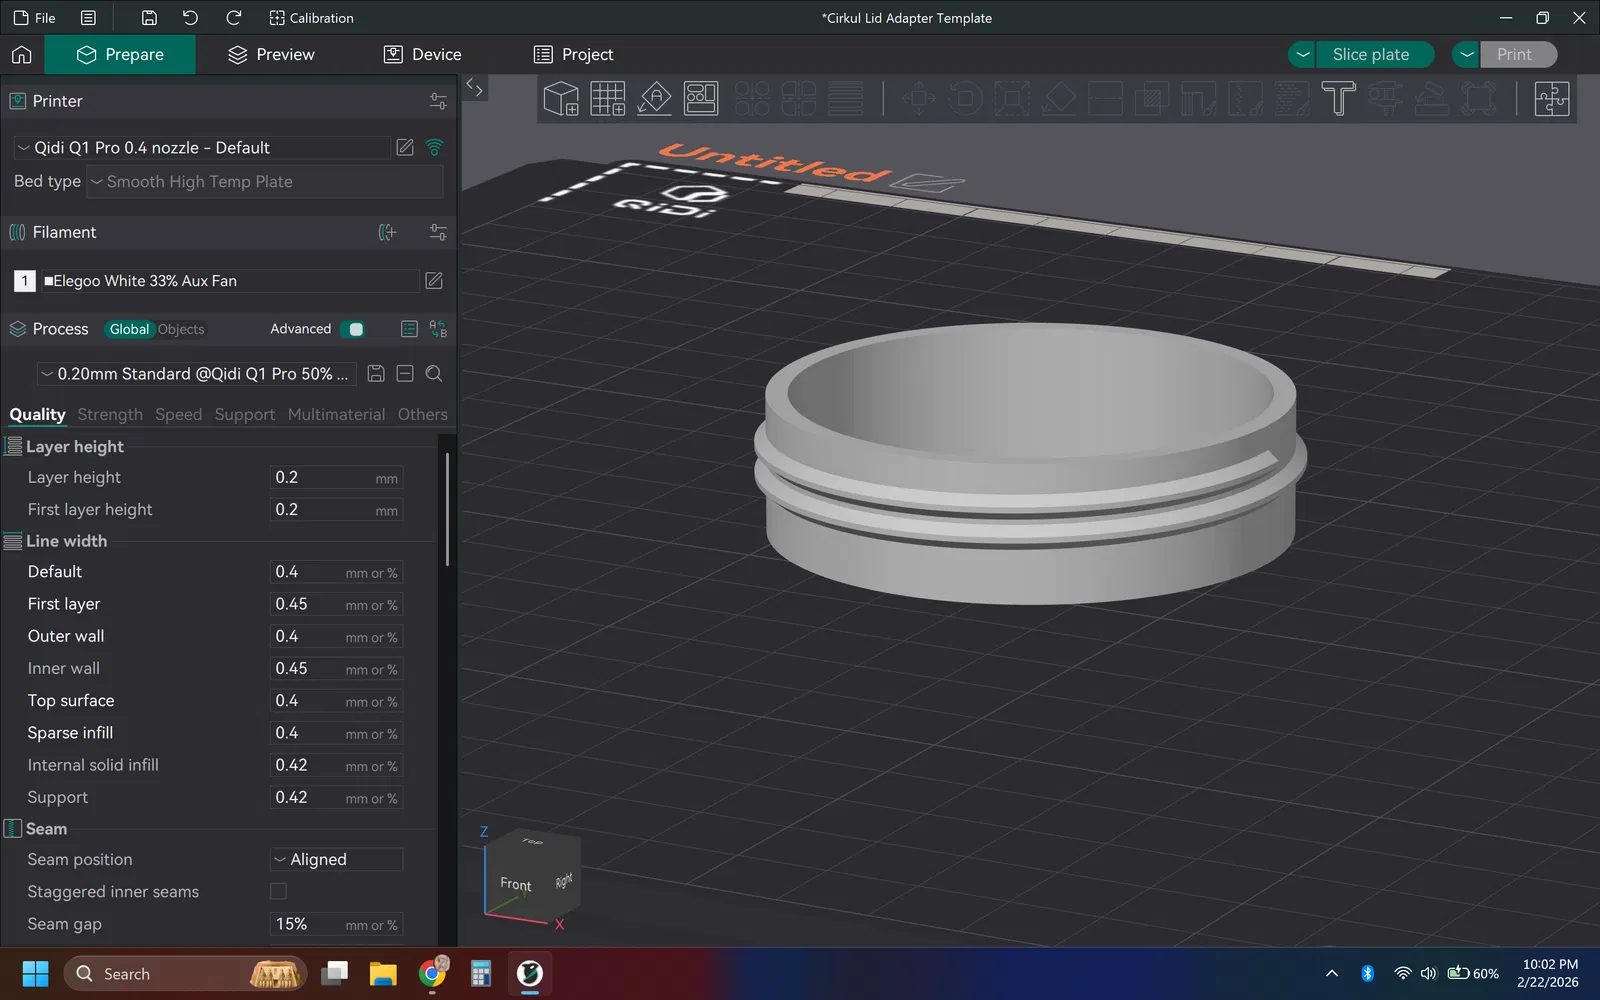Click the Auto orient toolbar icon
The height and width of the screenshot is (1000, 1600).
654,99
